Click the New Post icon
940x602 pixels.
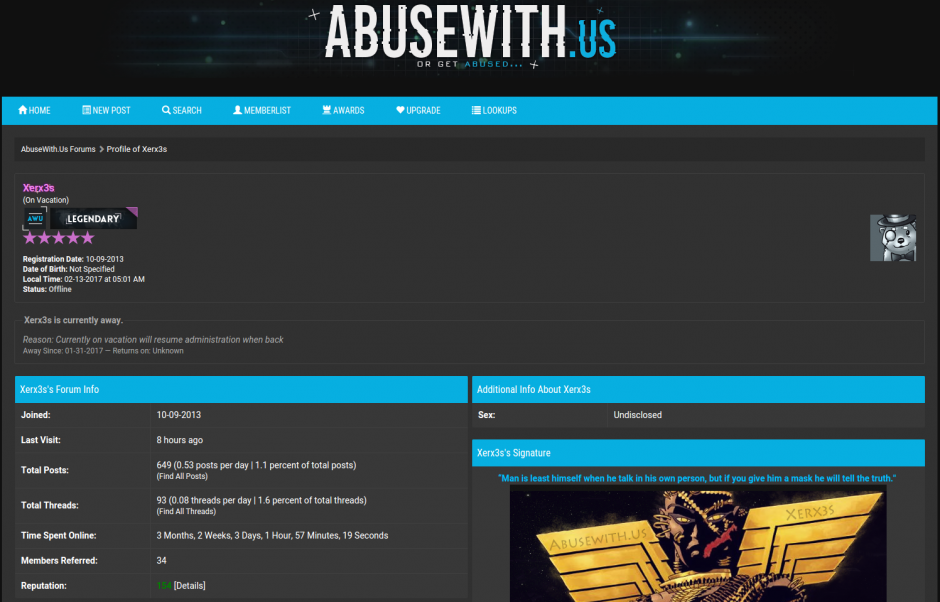(85, 110)
